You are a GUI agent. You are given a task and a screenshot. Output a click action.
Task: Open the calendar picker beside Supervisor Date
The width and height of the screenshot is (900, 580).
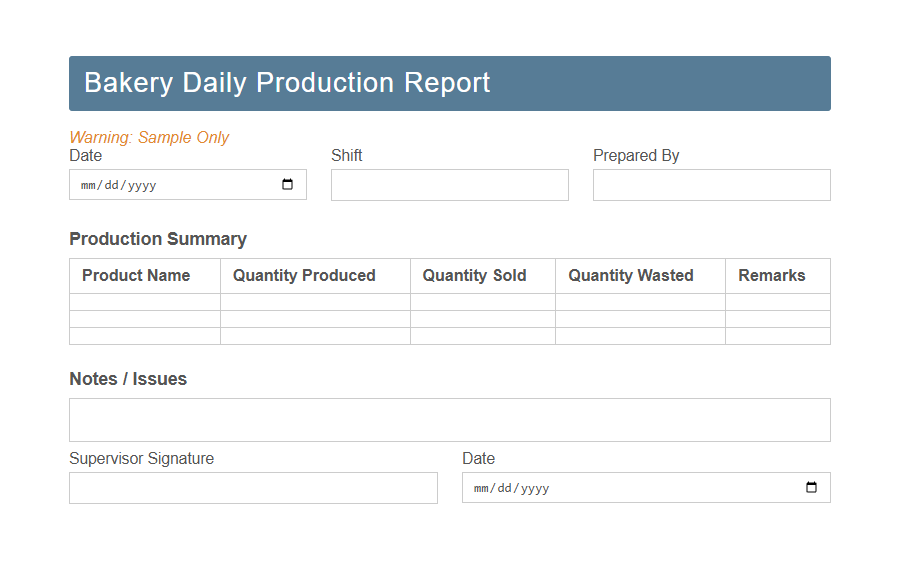(810, 487)
